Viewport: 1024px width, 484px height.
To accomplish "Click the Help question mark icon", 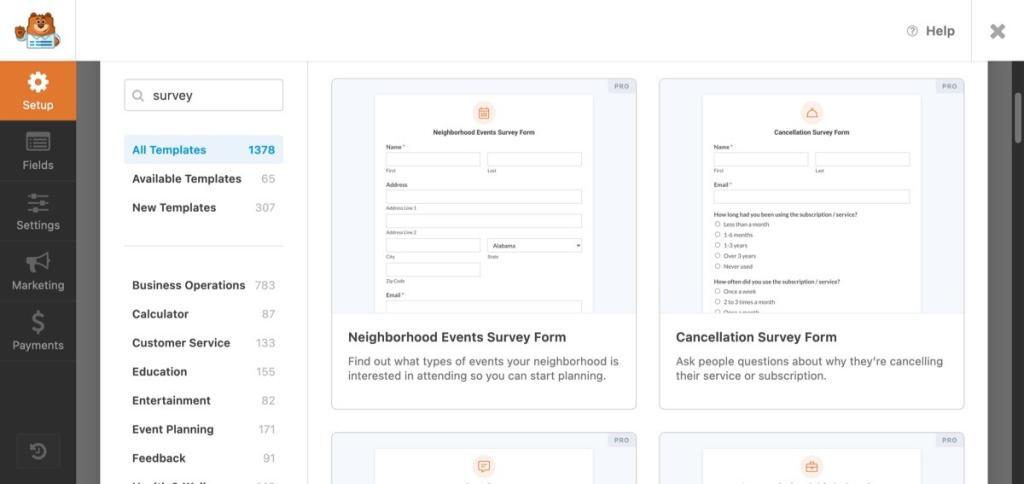I will 912,31.
